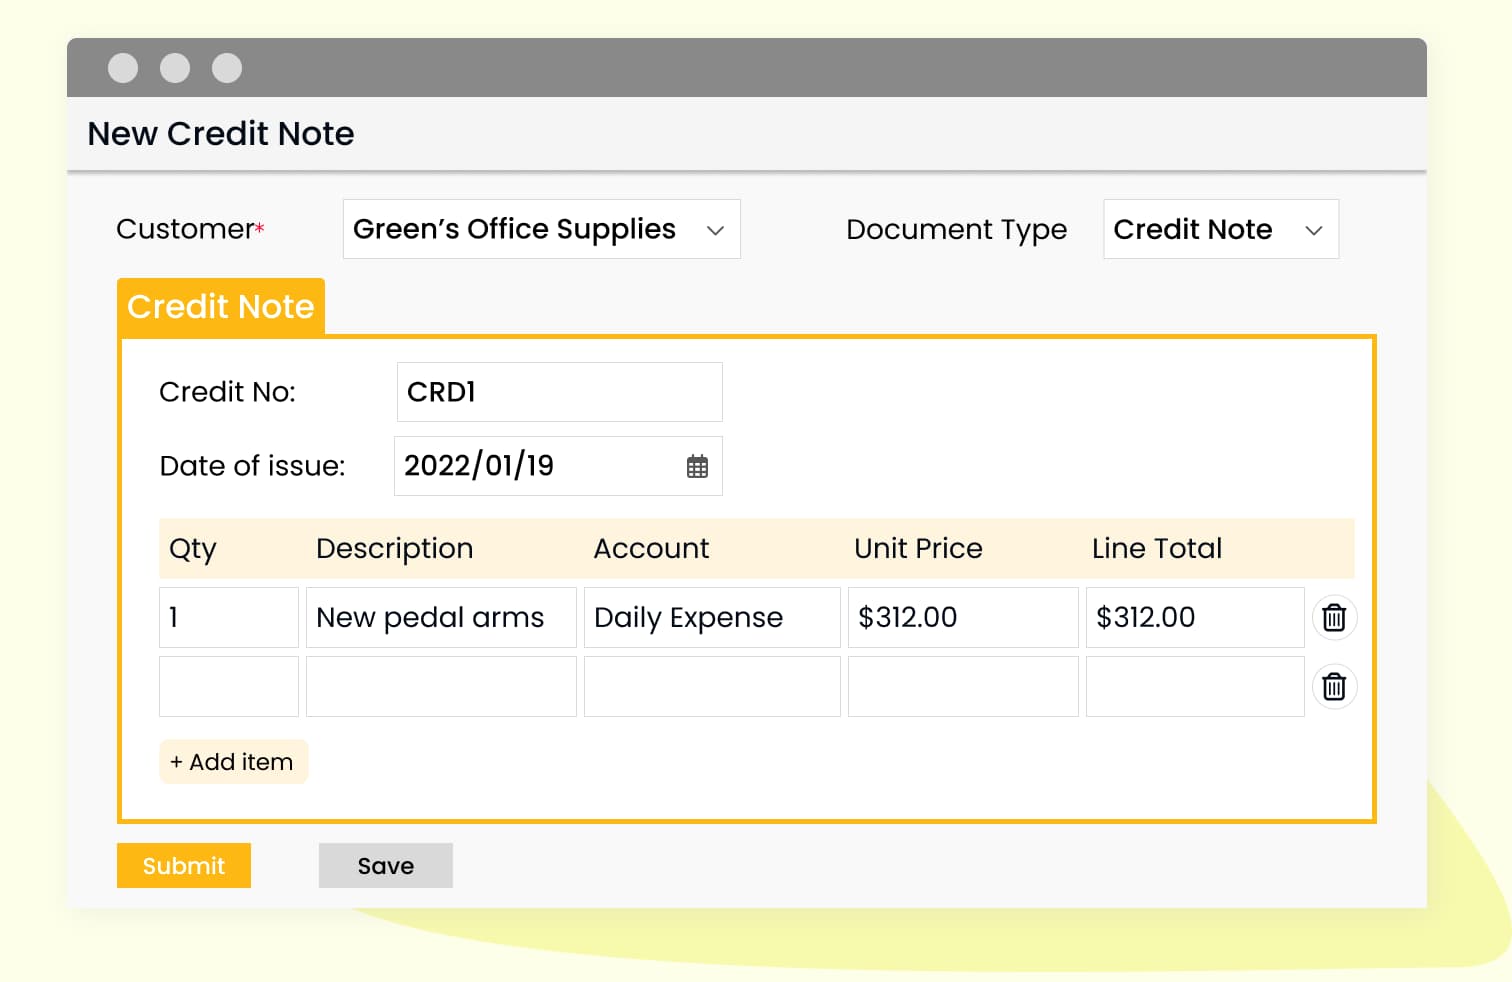Click the empty Qty field in row two
The height and width of the screenshot is (982, 1512).
tap(228, 687)
